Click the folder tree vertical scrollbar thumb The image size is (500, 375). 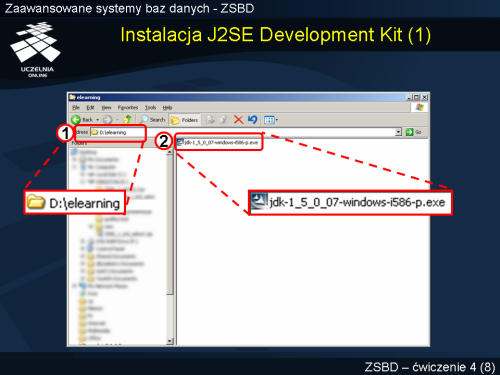[170, 225]
